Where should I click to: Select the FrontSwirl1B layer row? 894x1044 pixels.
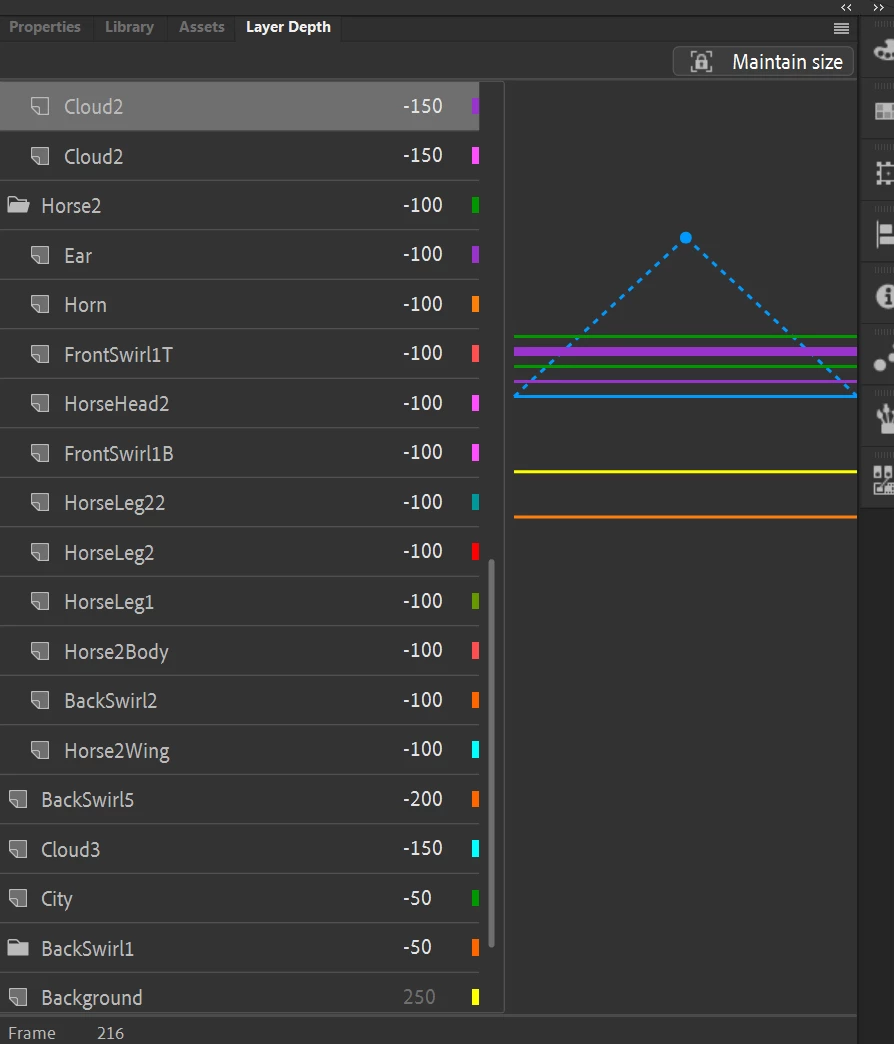tap(240, 453)
